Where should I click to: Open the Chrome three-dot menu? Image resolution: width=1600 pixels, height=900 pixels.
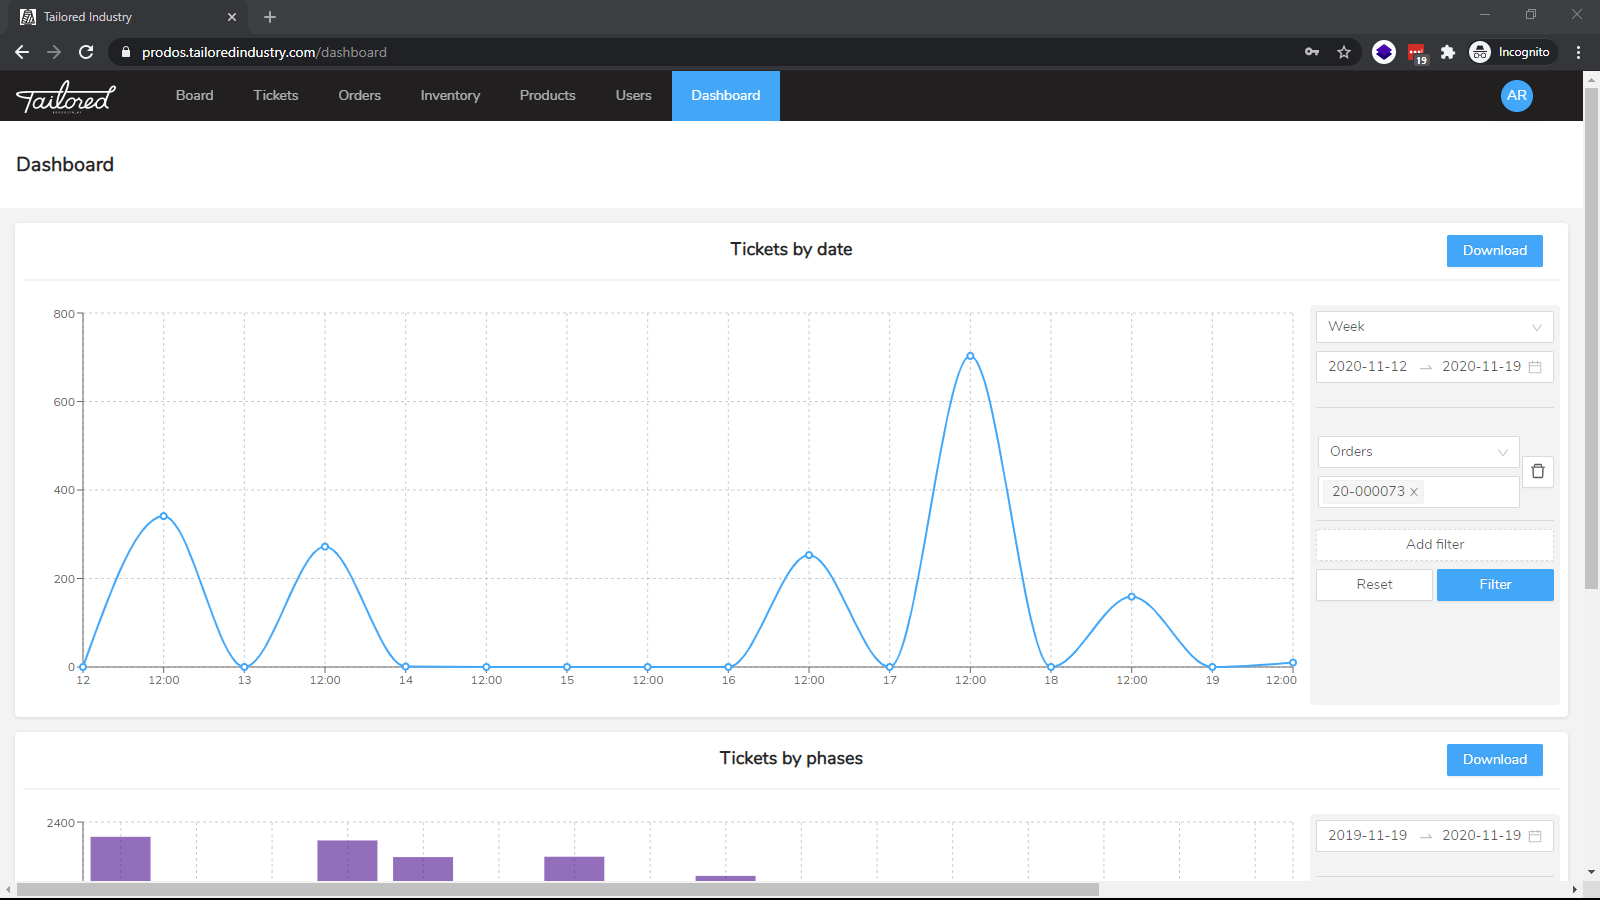point(1579,52)
